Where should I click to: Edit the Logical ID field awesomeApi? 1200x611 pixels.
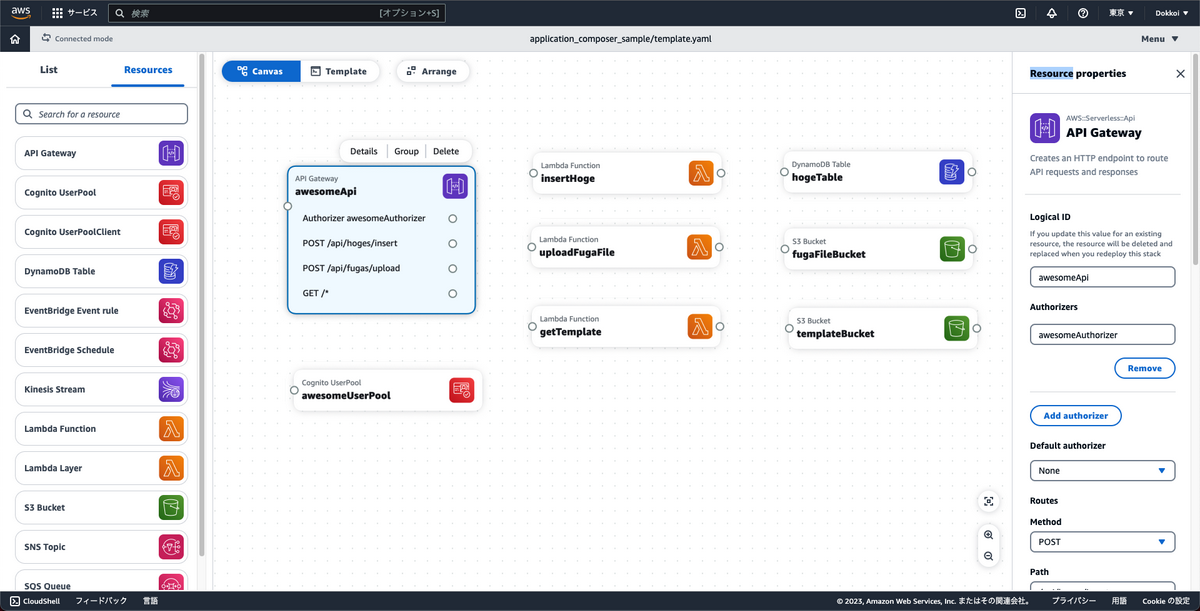click(x=1102, y=277)
